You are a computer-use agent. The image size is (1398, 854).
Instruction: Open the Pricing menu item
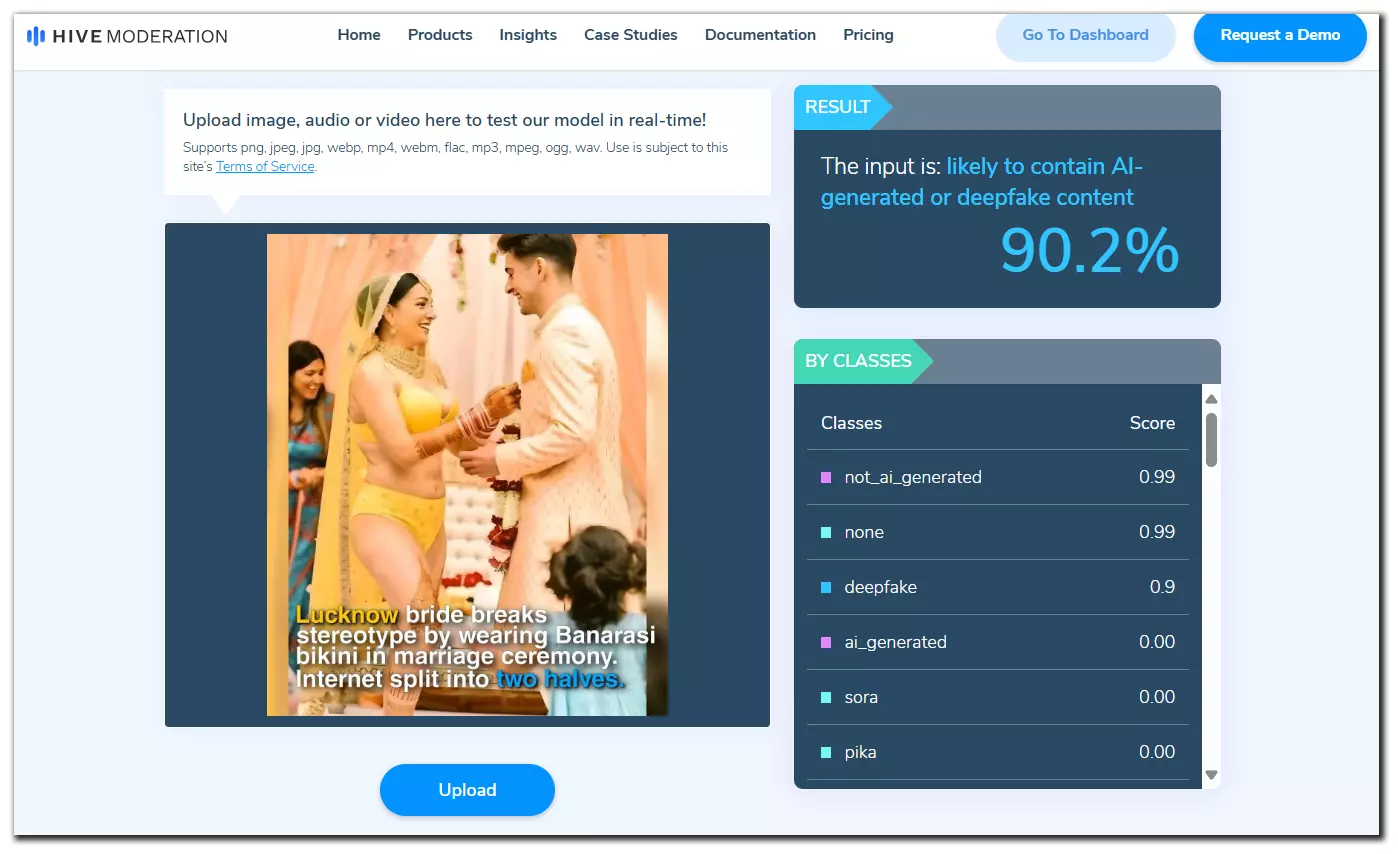tap(868, 35)
